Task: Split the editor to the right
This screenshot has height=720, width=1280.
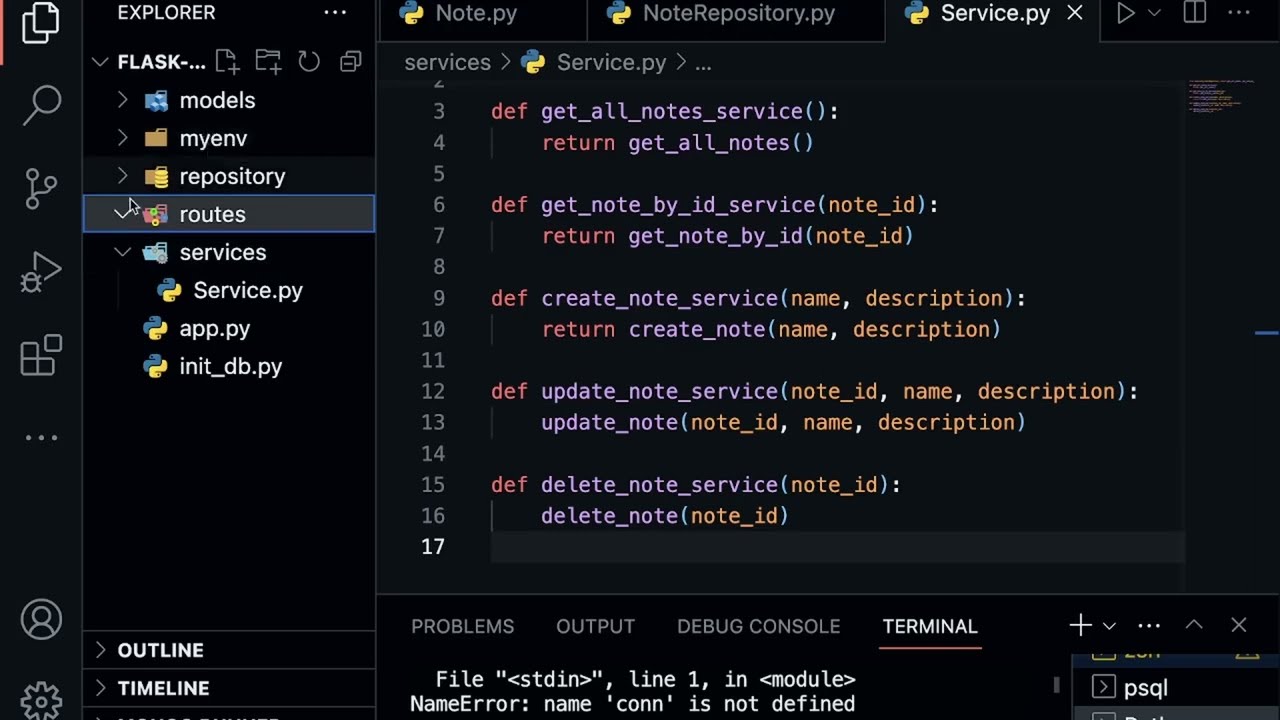Action: (x=1194, y=13)
